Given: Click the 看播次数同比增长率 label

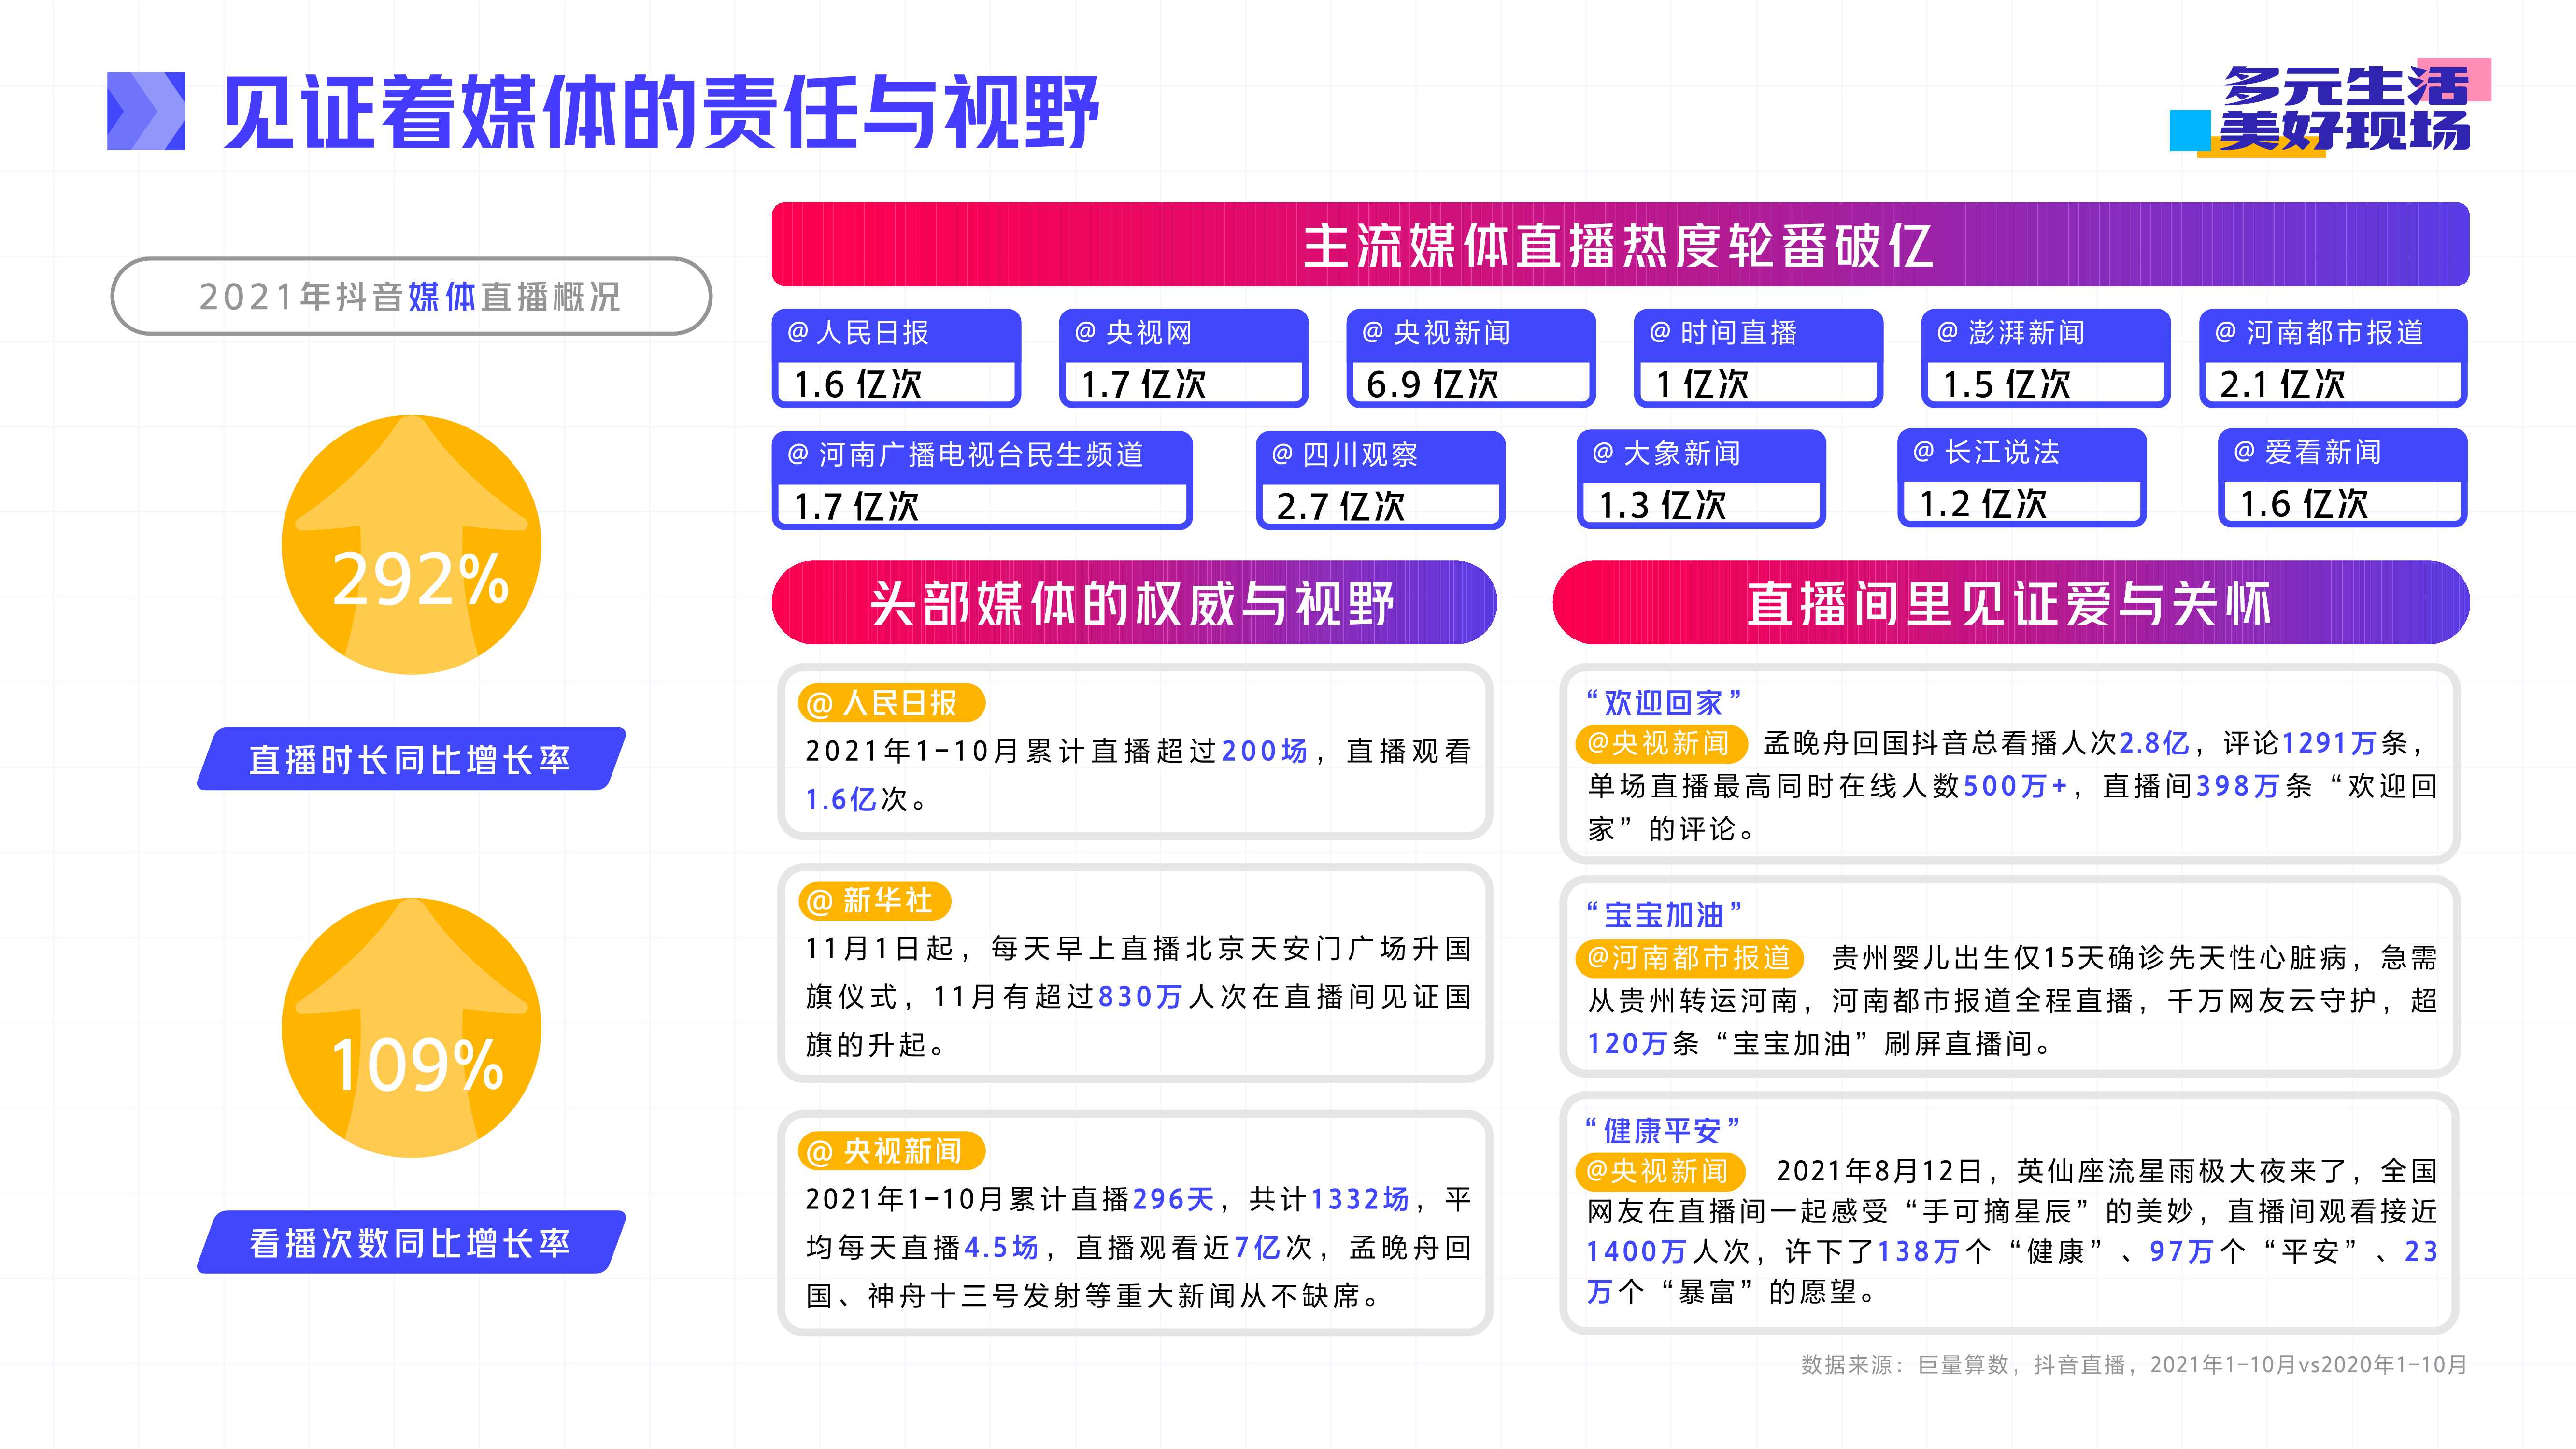Looking at the screenshot, I should (x=411, y=1242).
